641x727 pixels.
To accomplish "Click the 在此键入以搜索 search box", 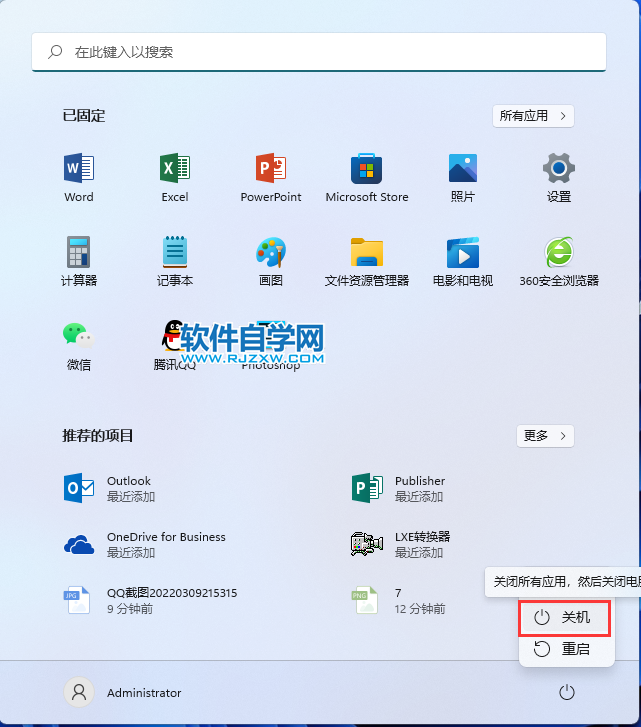I will coord(319,52).
